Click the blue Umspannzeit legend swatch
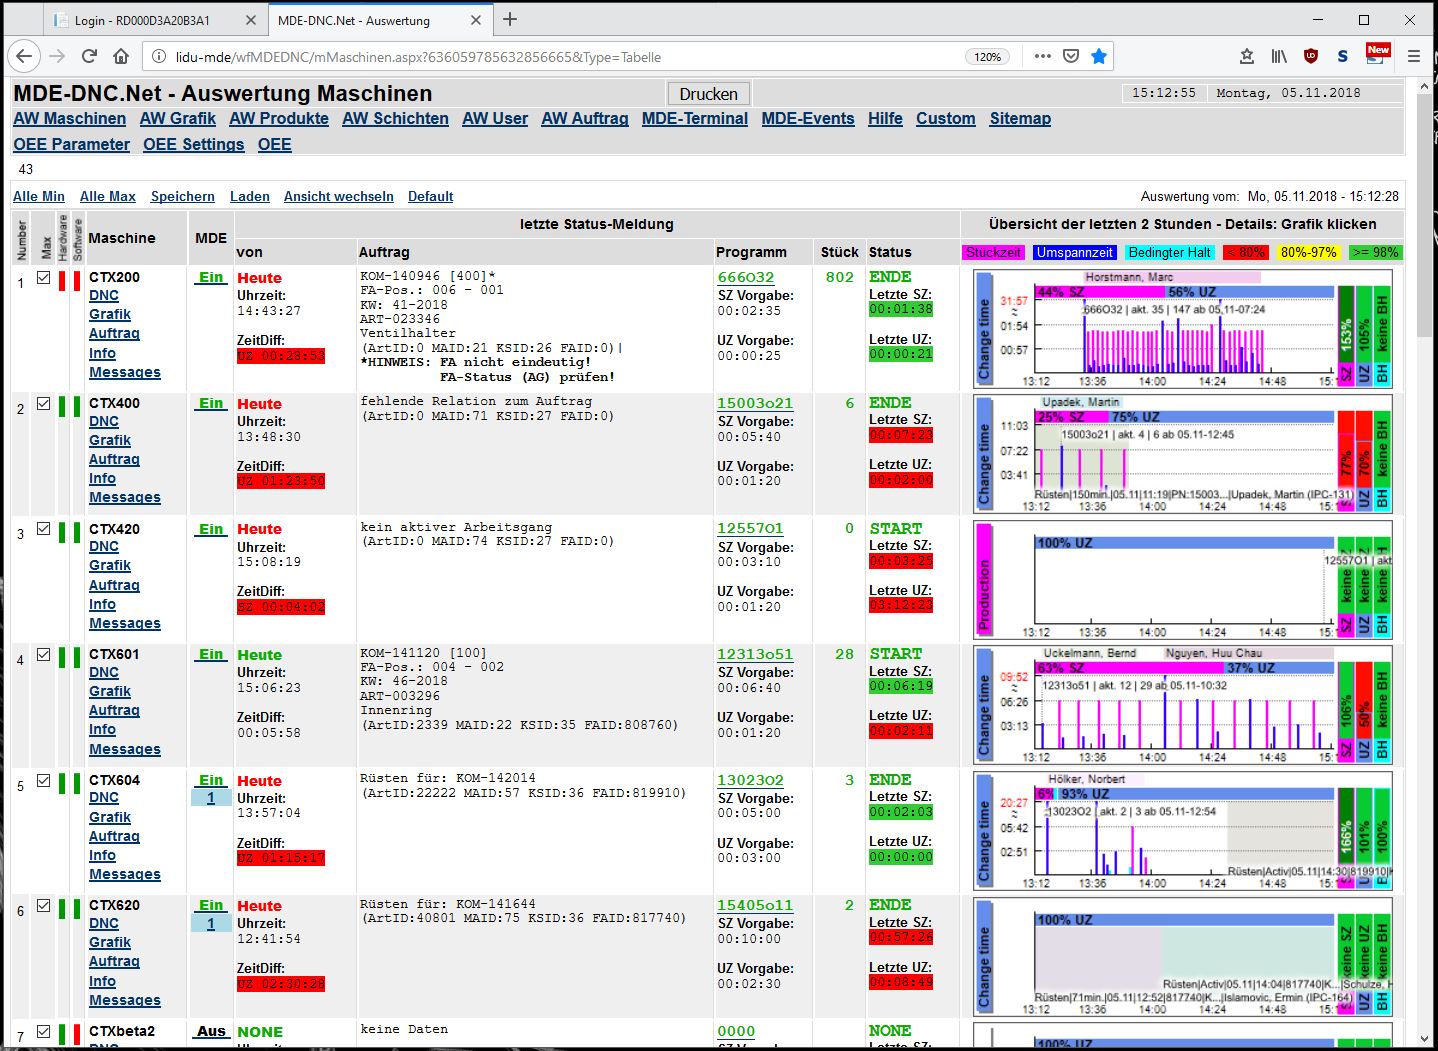The width and height of the screenshot is (1438, 1051). pos(1074,252)
